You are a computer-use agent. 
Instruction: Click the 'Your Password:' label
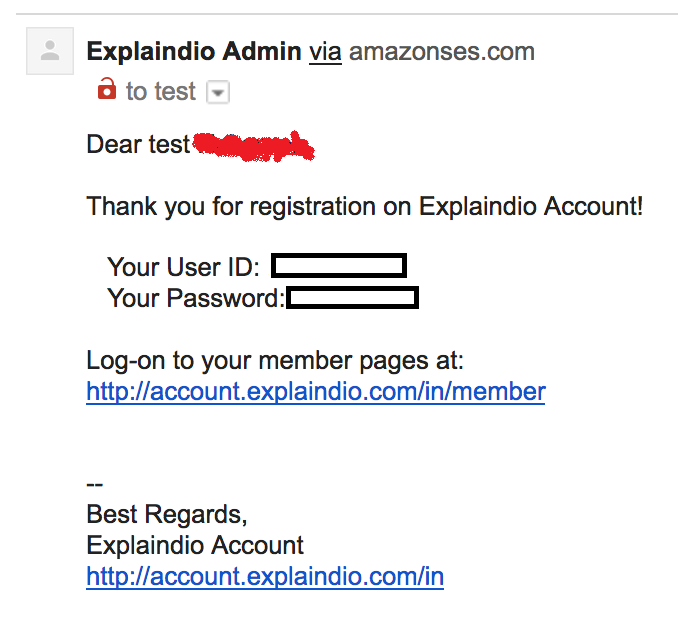click(196, 298)
